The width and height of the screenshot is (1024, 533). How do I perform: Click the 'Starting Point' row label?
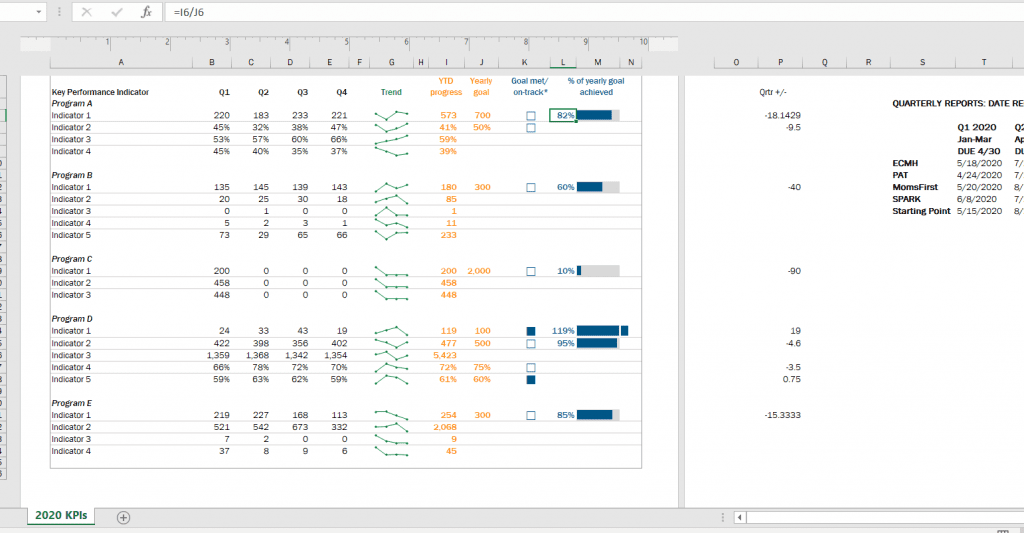(921, 211)
